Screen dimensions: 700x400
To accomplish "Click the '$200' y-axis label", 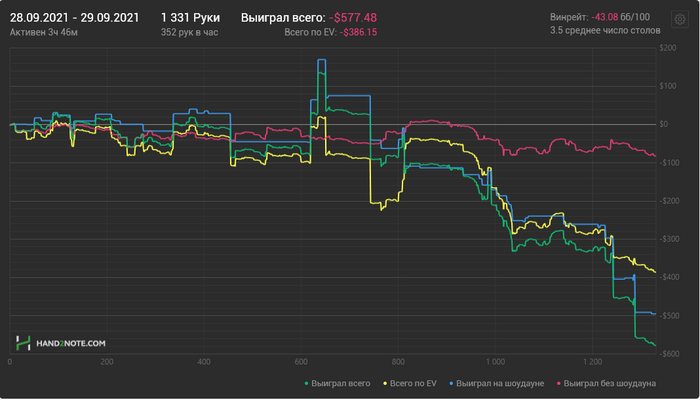I will click(668, 48).
